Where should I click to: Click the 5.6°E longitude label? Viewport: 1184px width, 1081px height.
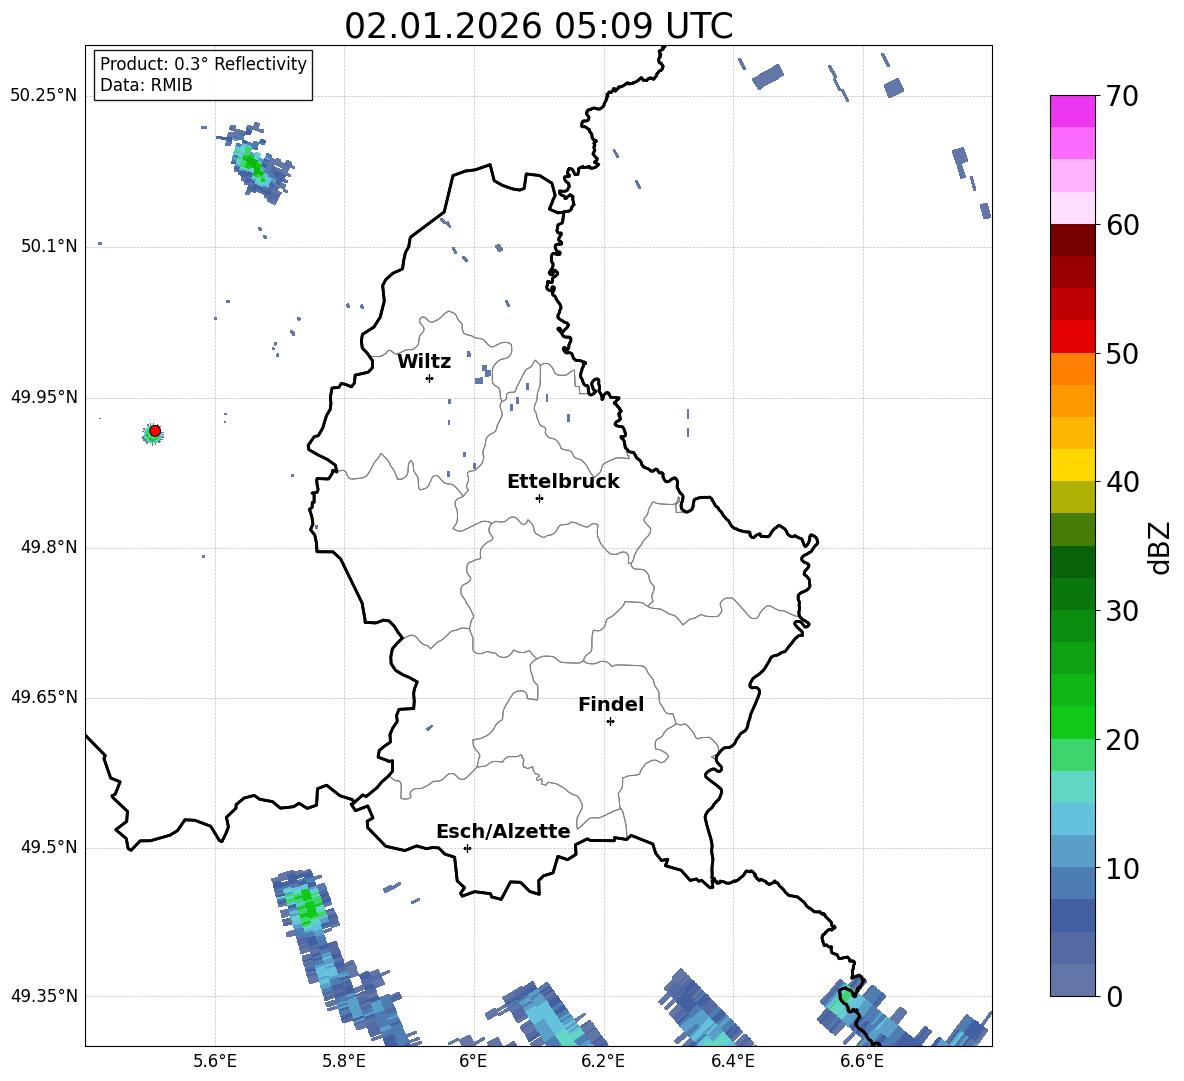pyautogui.click(x=215, y=1061)
